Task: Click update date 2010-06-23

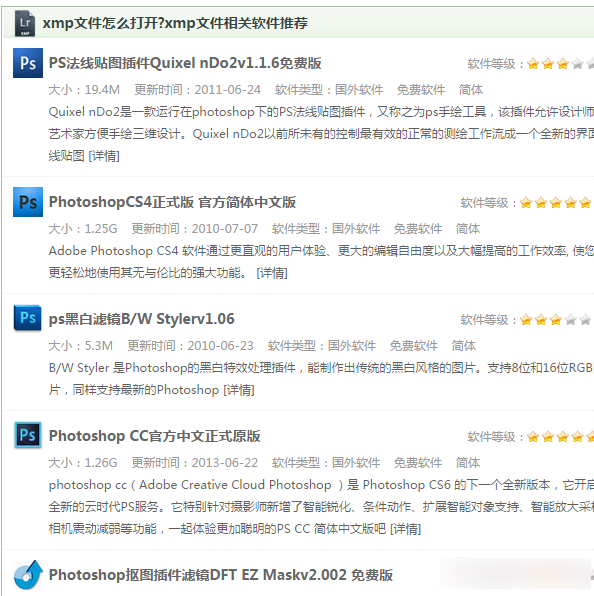Action: 220,346
